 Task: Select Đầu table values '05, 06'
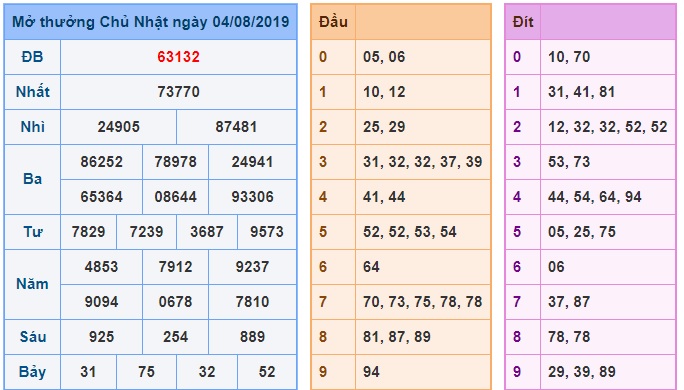384,57
